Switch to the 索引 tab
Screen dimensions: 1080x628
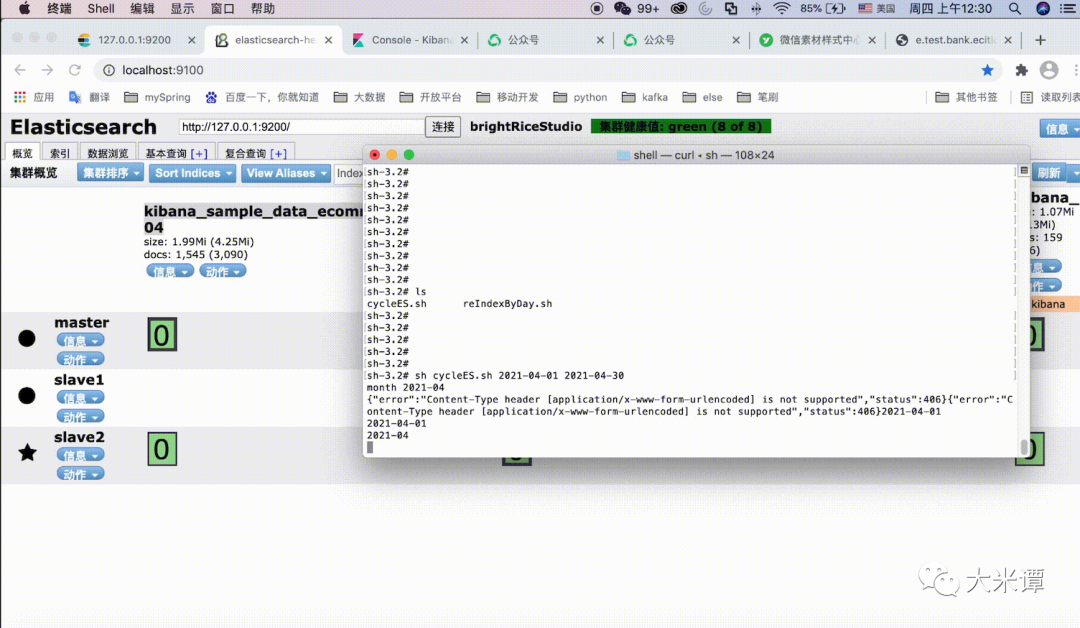pos(60,153)
